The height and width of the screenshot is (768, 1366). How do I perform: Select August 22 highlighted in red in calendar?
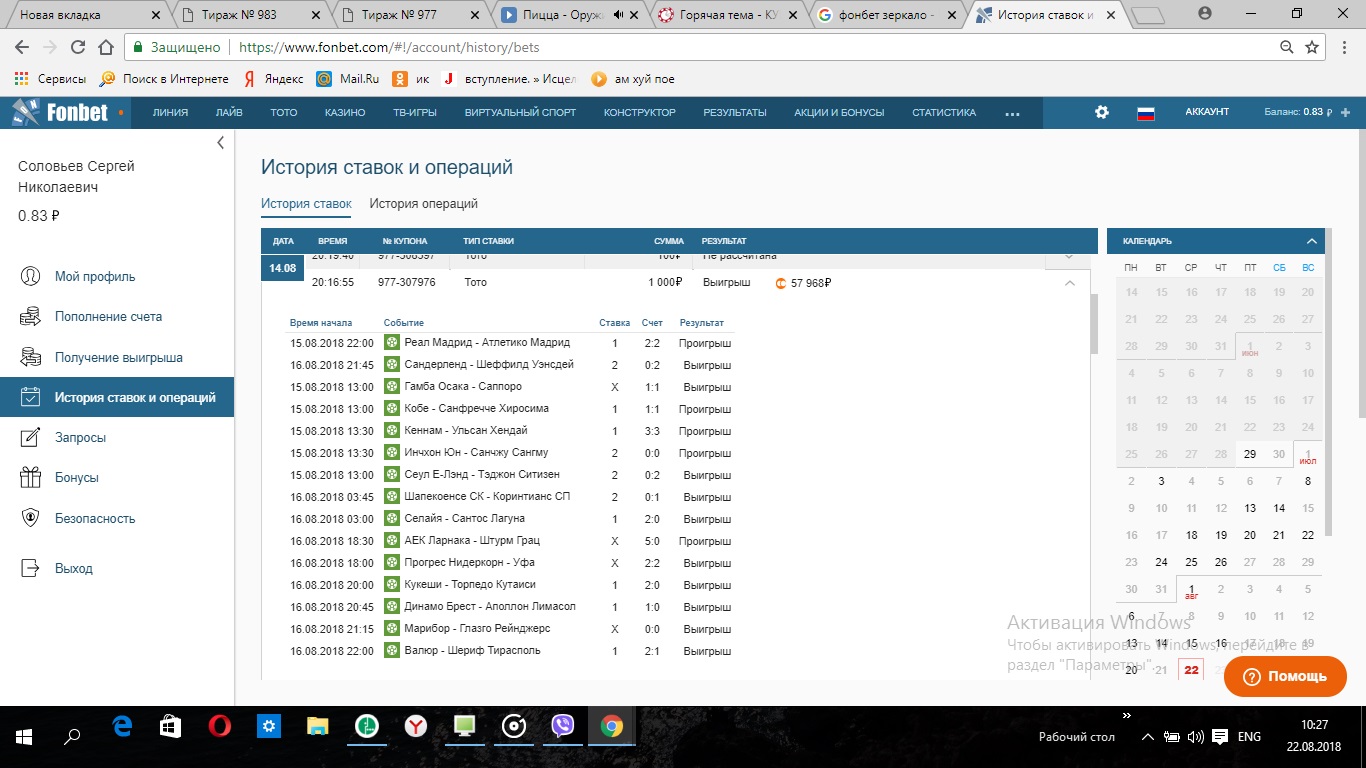click(1191, 670)
